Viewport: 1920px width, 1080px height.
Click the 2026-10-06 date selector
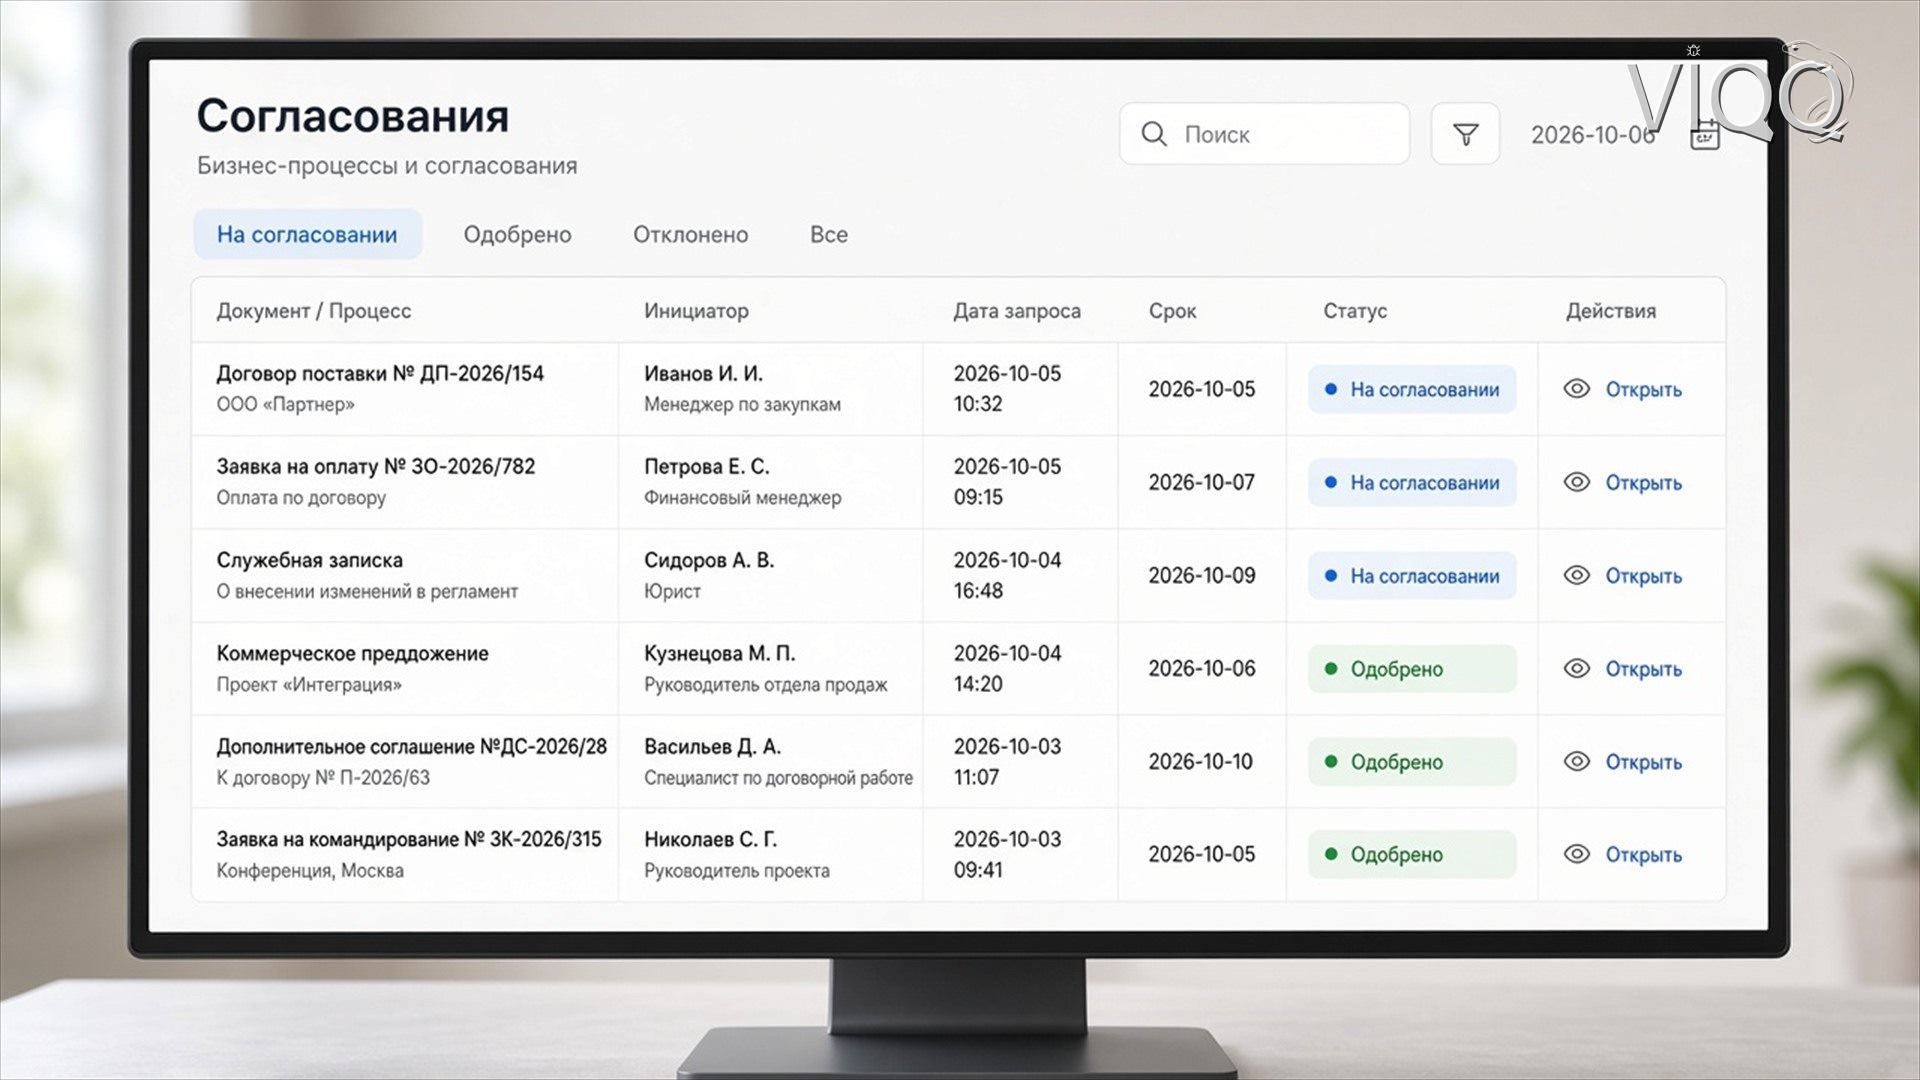point(1593,135)
